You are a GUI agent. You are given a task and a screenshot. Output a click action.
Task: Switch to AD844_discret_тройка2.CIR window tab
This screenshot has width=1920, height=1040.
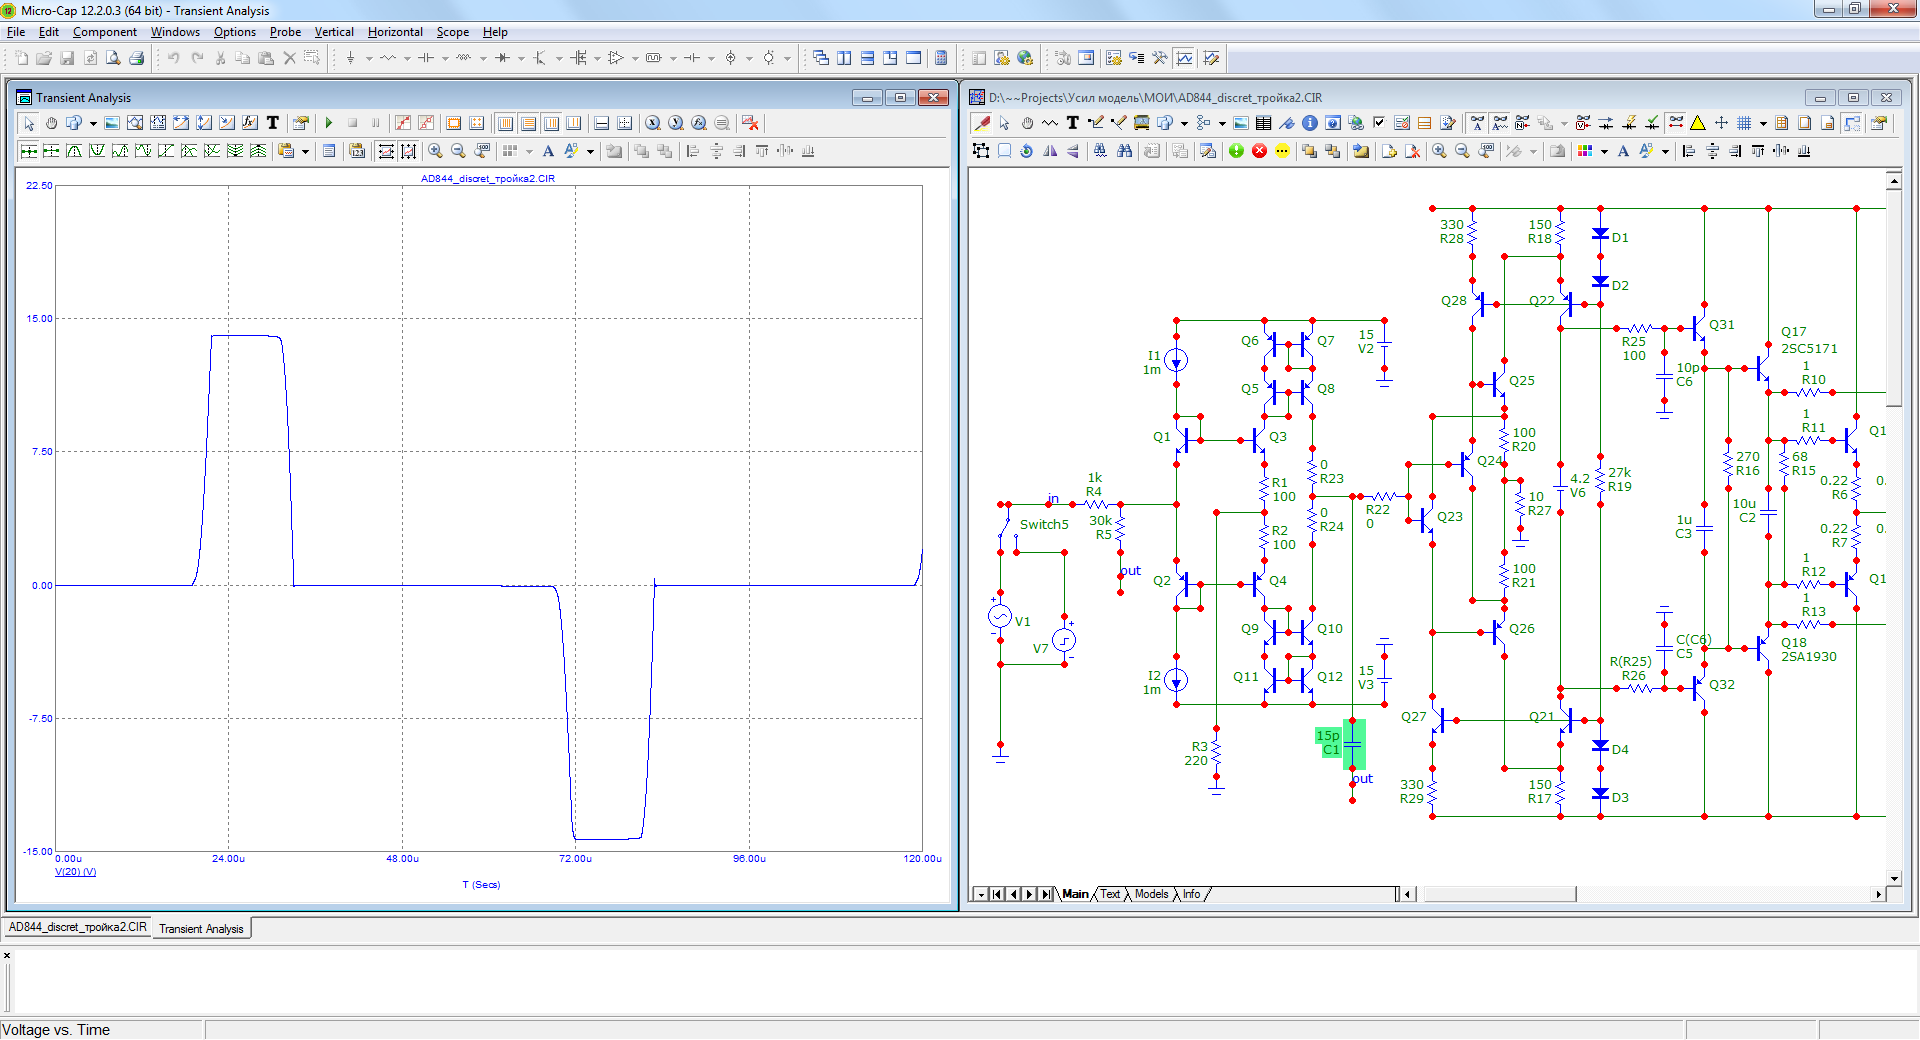click(x=78, y=927)
